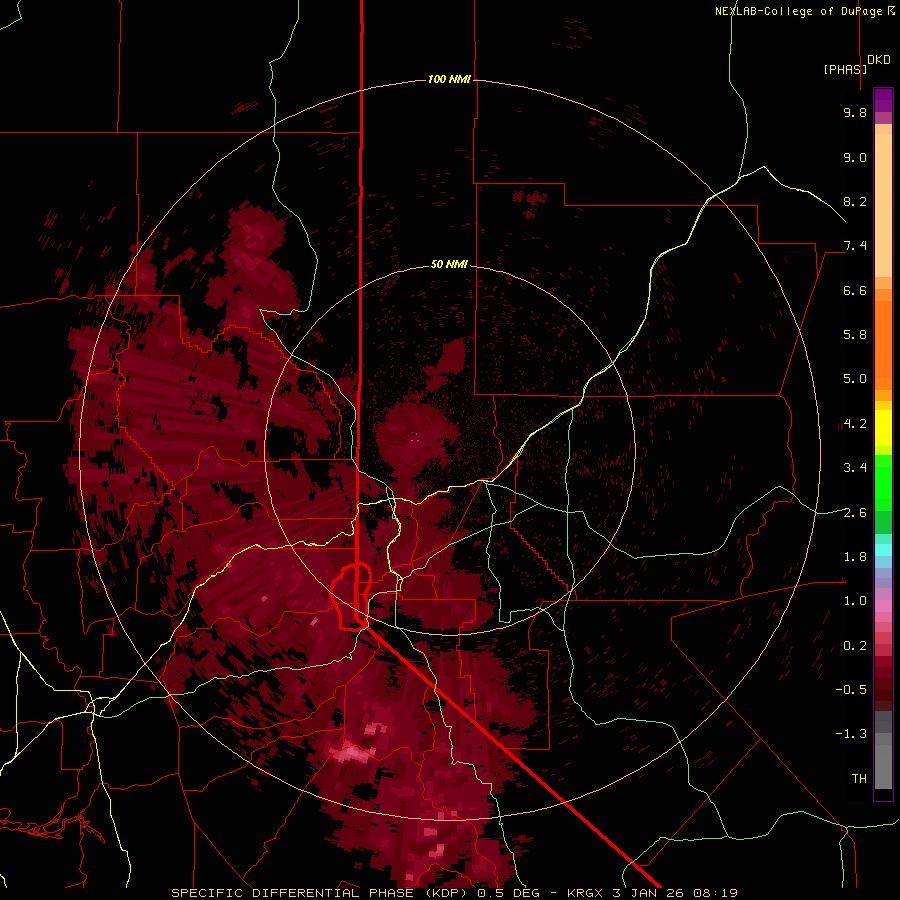Select the 0.2 value on the scale
Screen dimensions: 900x900
(x=855, y=646)
